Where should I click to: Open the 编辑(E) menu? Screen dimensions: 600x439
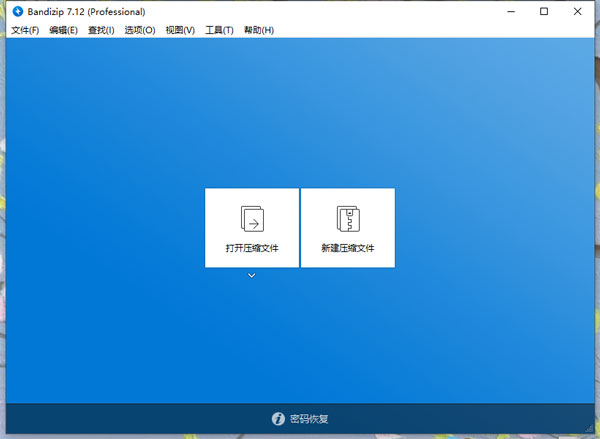64,30
